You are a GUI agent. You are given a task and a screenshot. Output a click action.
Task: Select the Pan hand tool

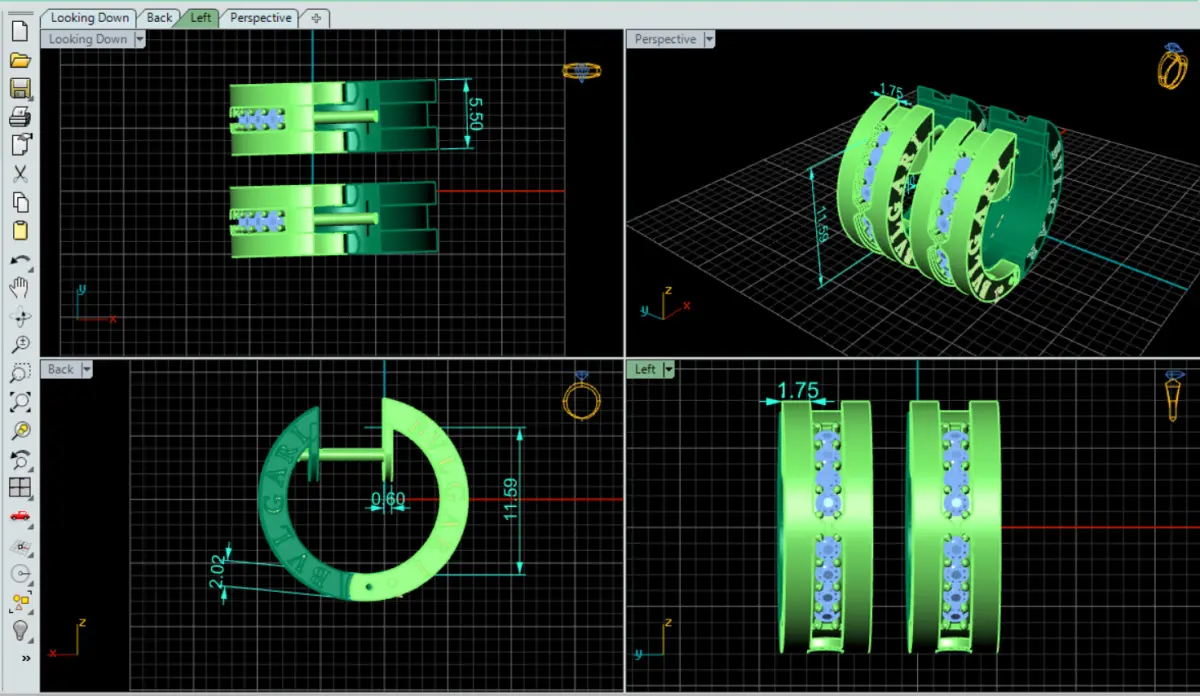[19, 288]
